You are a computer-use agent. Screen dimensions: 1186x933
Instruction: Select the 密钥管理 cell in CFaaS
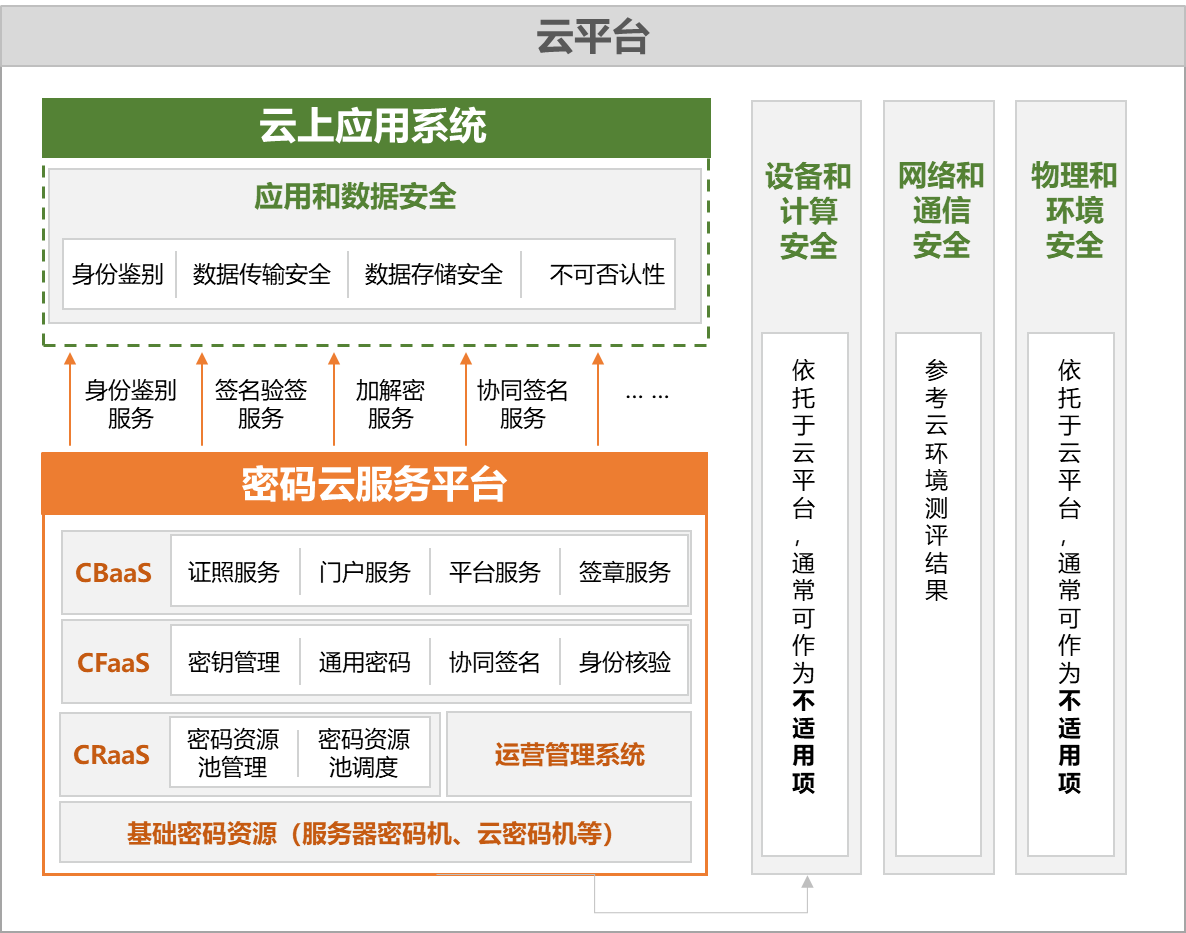(x=234, y=662)
